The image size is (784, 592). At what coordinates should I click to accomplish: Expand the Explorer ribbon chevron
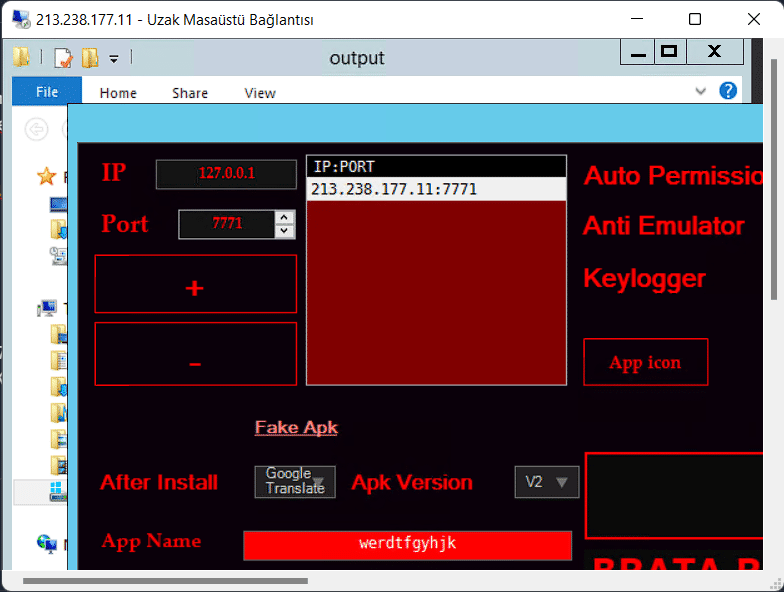700,91
